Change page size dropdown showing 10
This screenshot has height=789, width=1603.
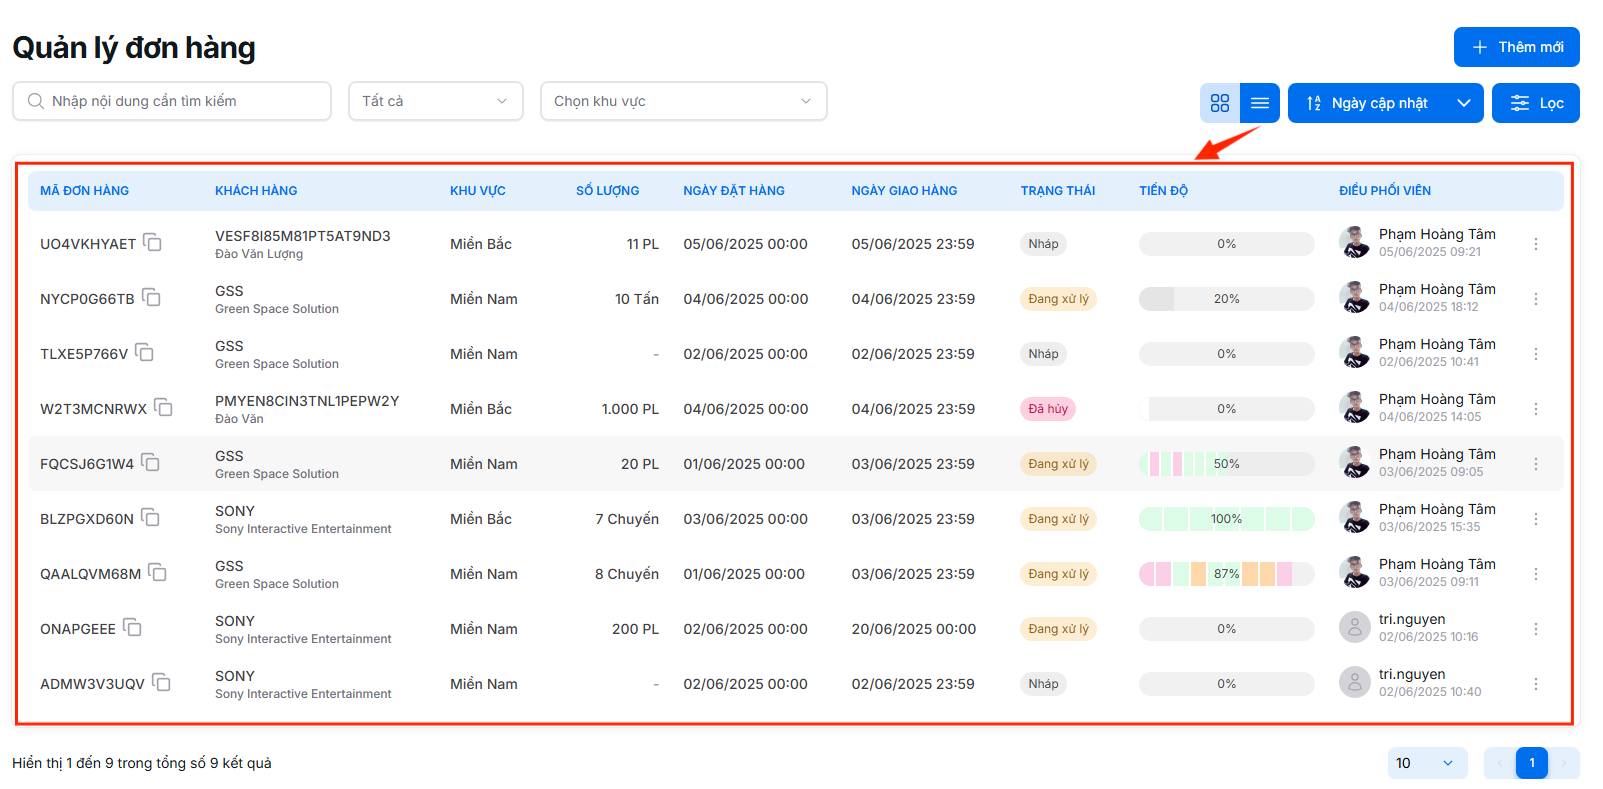(1426, 763)
